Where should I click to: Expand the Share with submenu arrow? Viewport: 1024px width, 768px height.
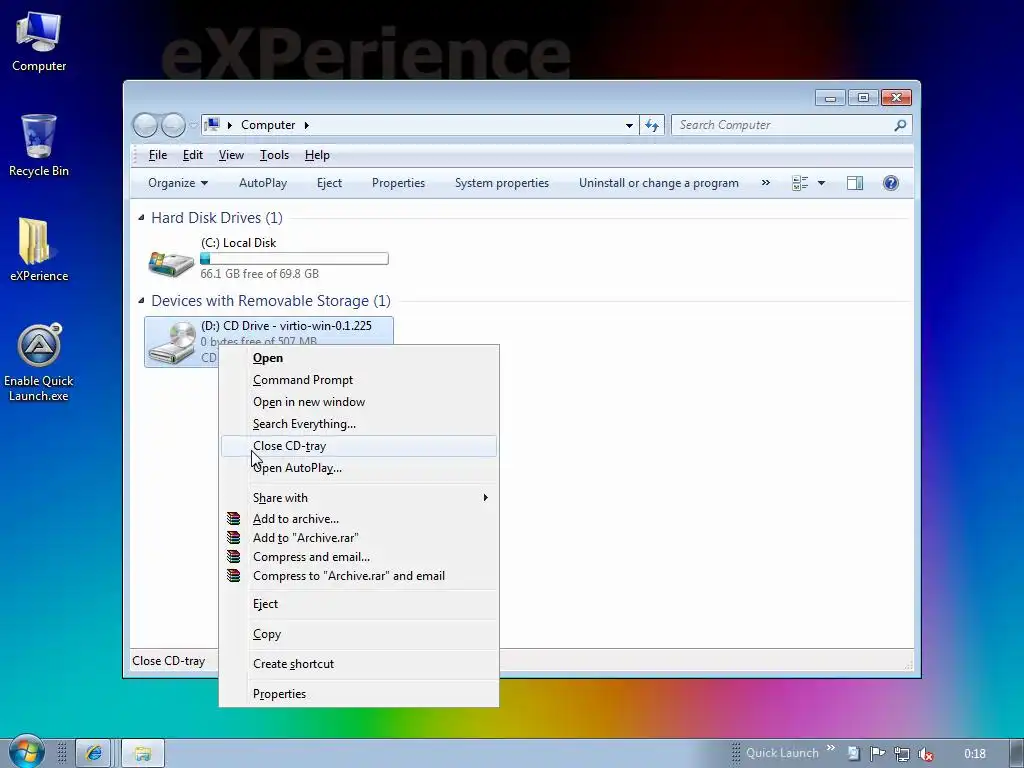pyautogui.click(x=485, y=498)
